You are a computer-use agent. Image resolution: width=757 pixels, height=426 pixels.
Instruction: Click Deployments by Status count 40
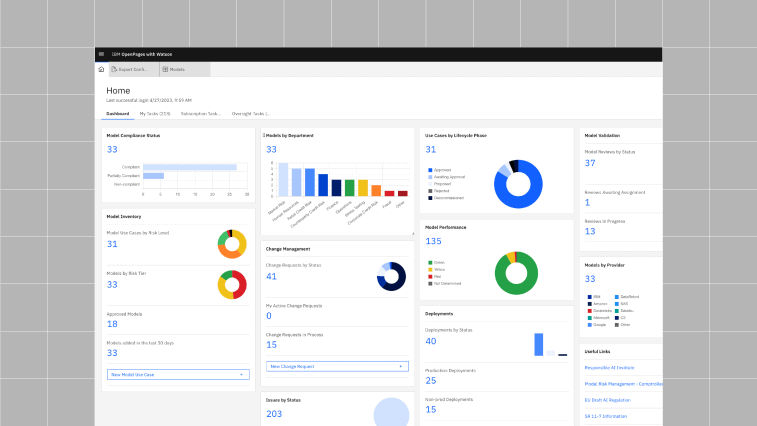tap(431, 341)
